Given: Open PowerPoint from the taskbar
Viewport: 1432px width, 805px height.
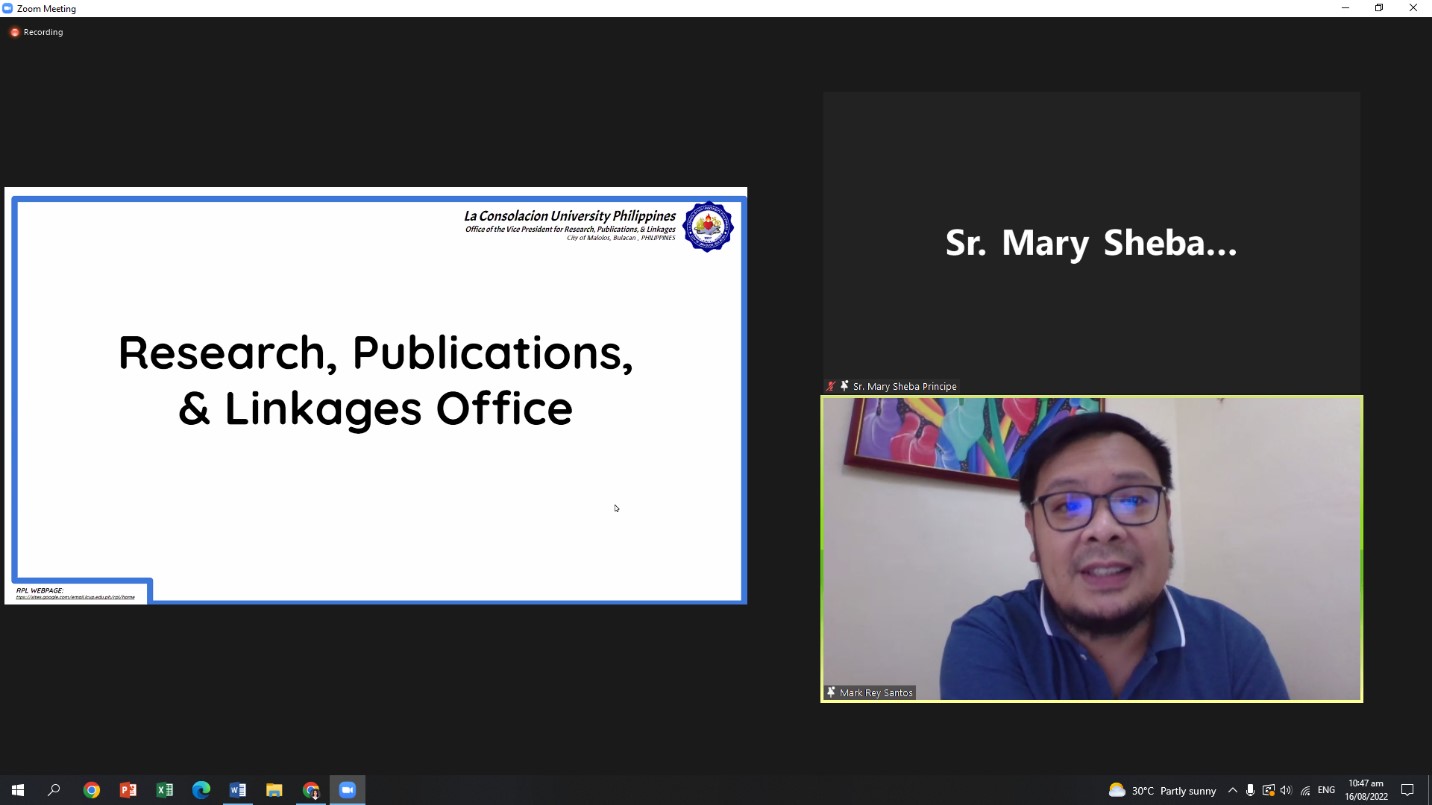Looking at the screenshot, I should (128, 790).
